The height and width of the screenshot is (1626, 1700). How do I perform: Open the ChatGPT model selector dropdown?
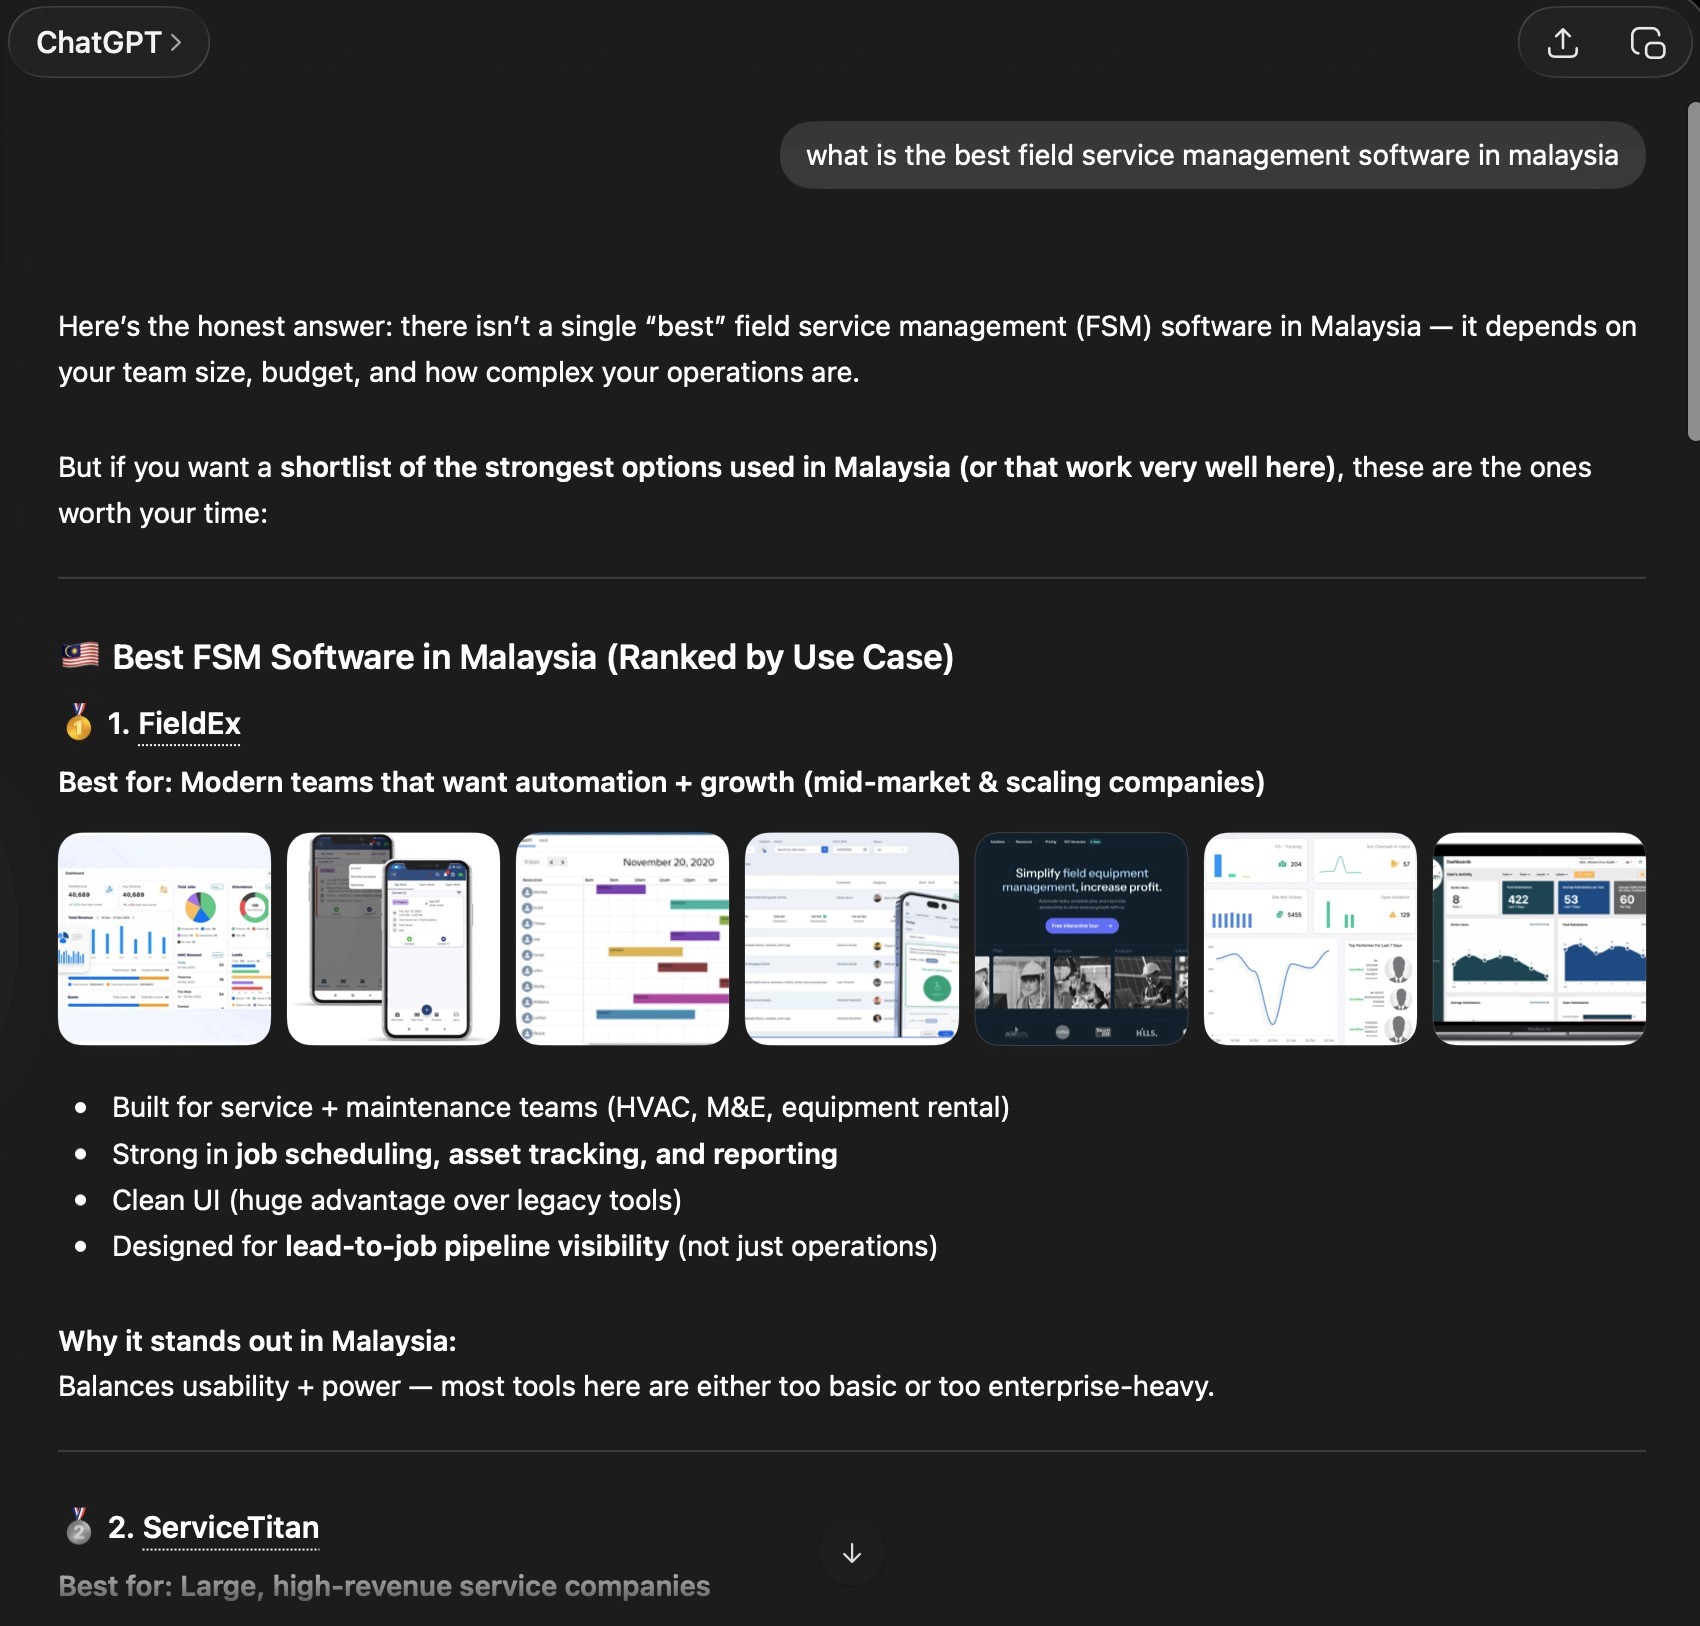click(108, 42)
